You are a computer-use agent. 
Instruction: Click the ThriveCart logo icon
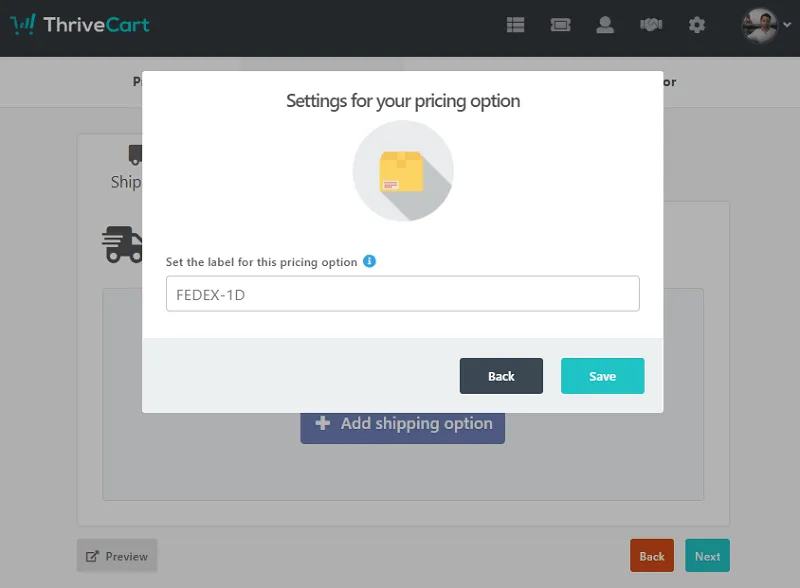coord(22,23)
